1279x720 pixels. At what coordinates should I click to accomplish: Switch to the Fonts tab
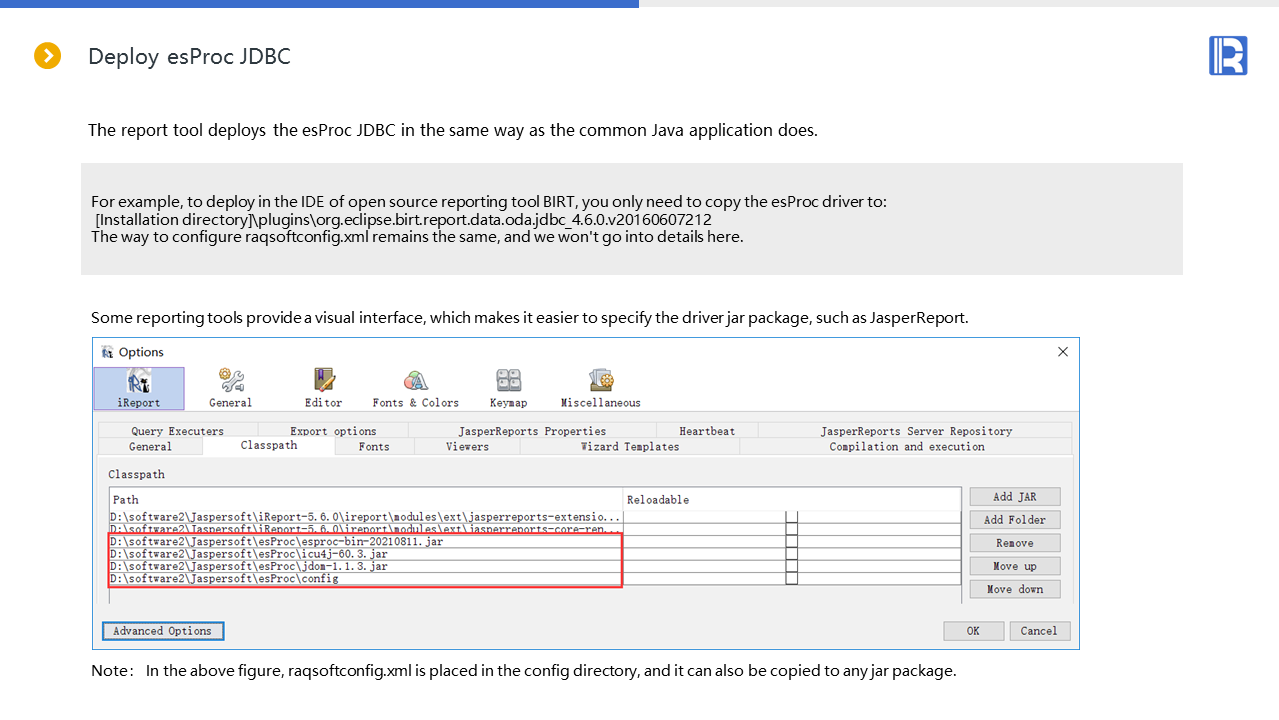(x=375, y=447)
